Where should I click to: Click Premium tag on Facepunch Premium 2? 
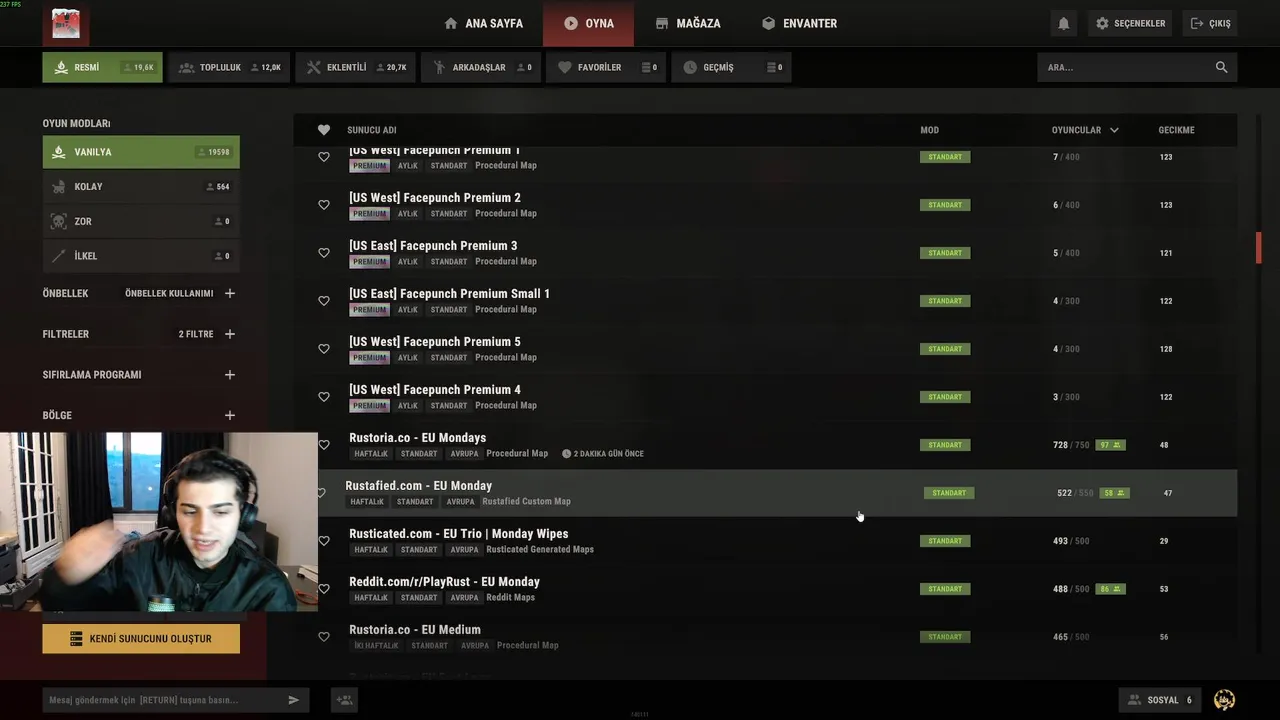click(369, 214)
